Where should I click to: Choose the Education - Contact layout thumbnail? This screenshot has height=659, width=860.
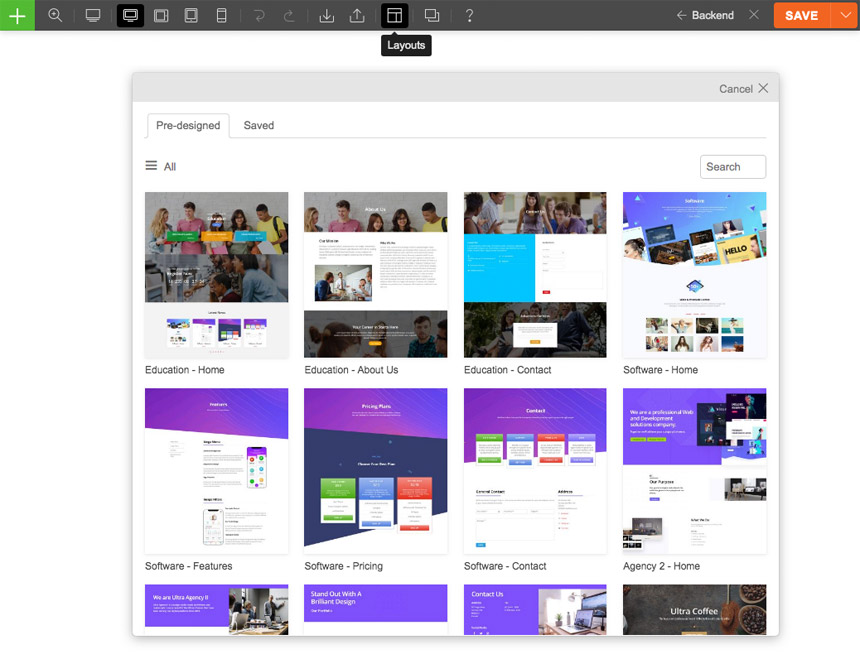click(x=535, y=275)
